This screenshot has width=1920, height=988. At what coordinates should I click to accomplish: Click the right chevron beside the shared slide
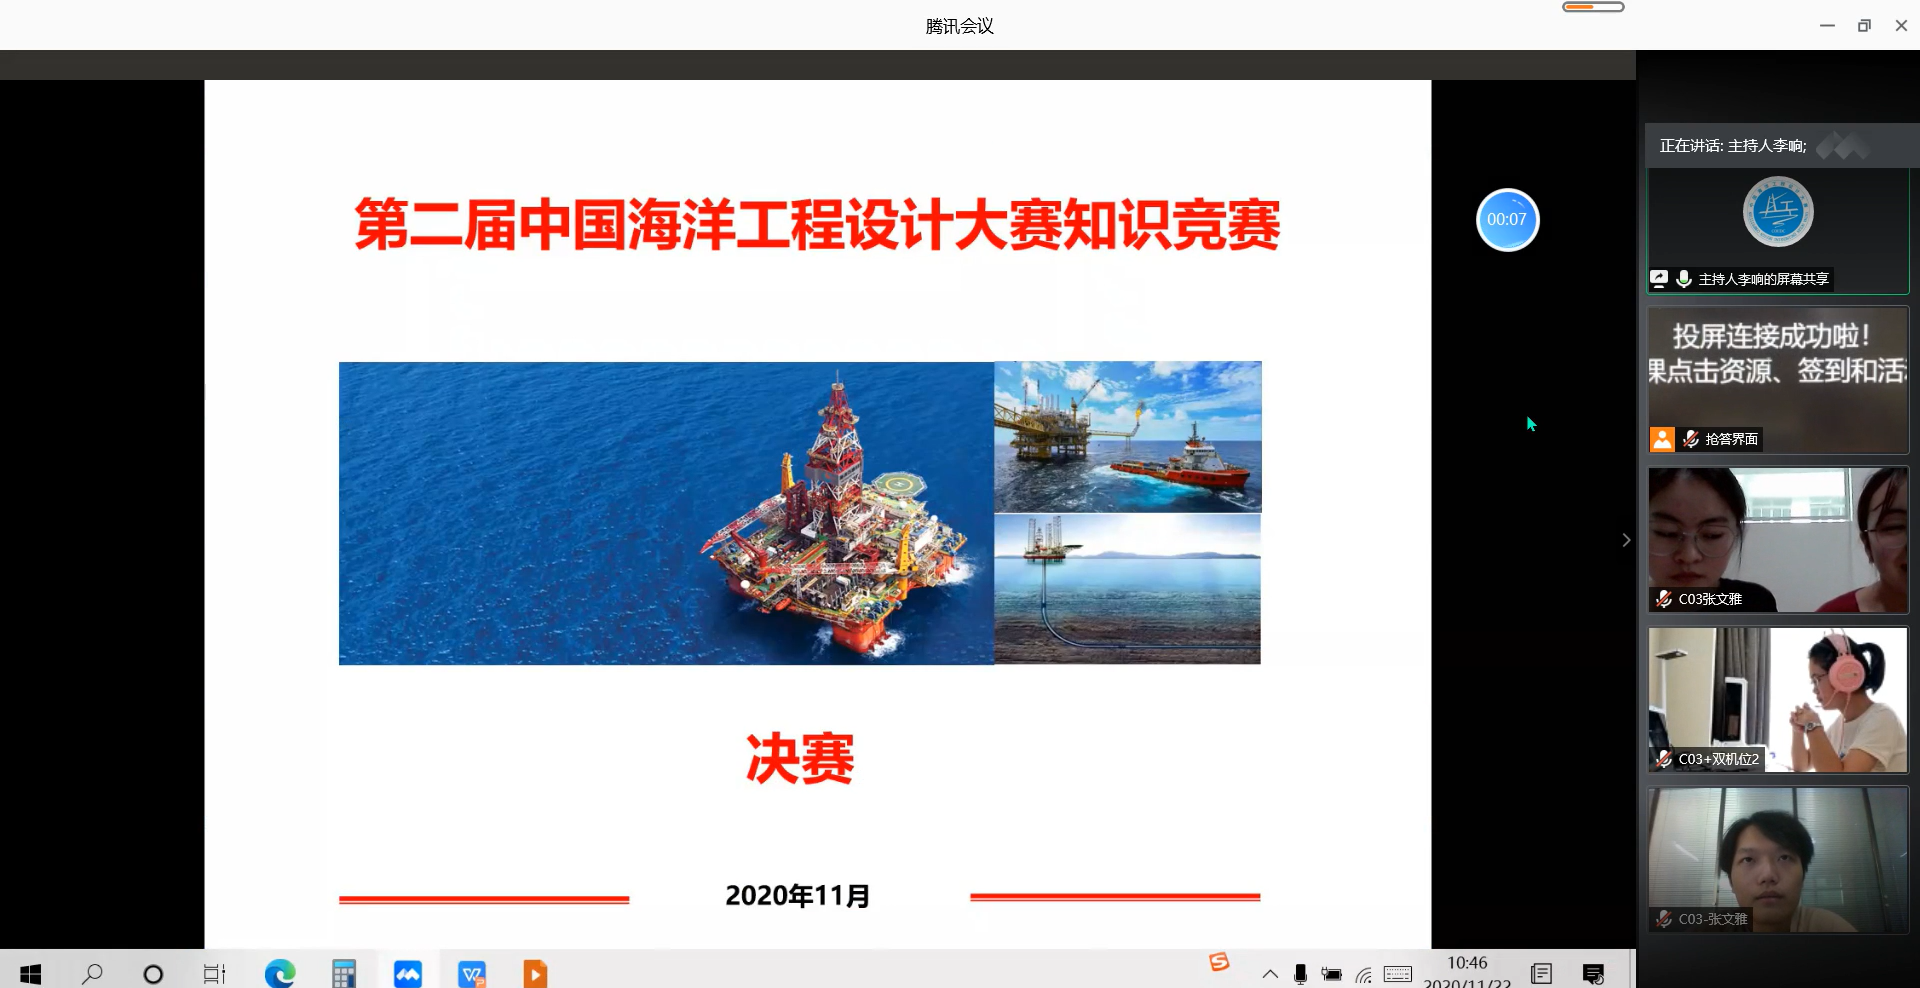pyautogui.click(x=1627, y=539)
